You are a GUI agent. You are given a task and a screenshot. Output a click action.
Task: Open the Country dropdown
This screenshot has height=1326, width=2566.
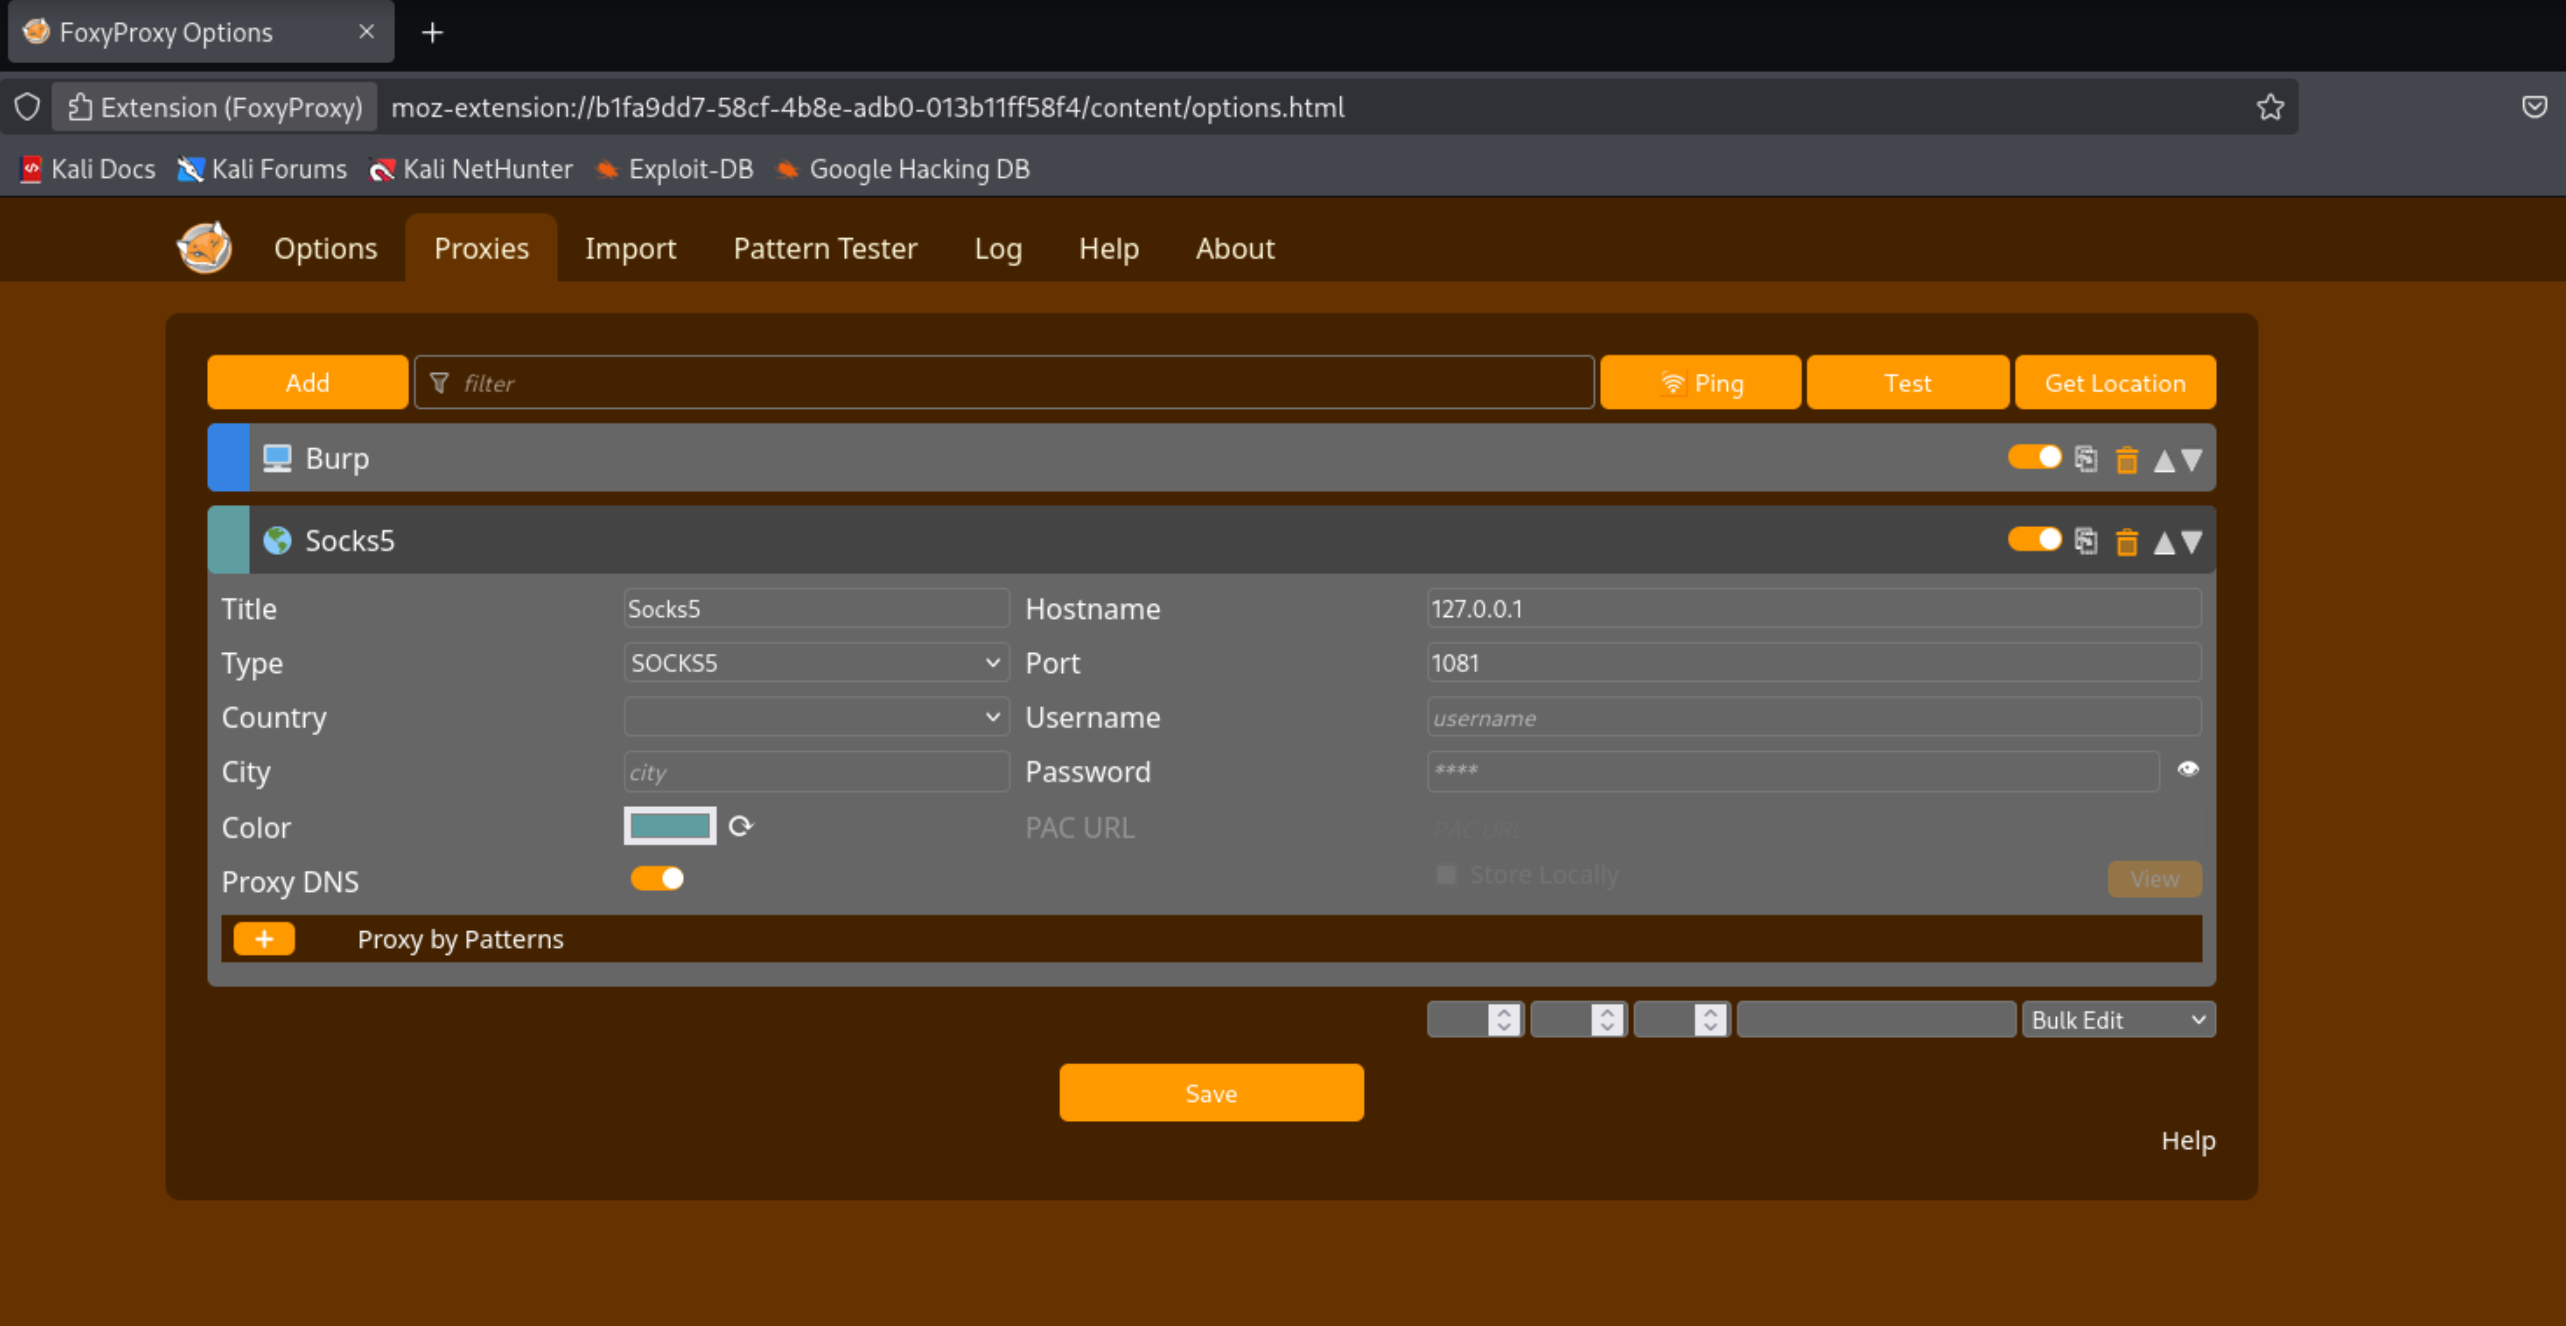coord(815,716)
